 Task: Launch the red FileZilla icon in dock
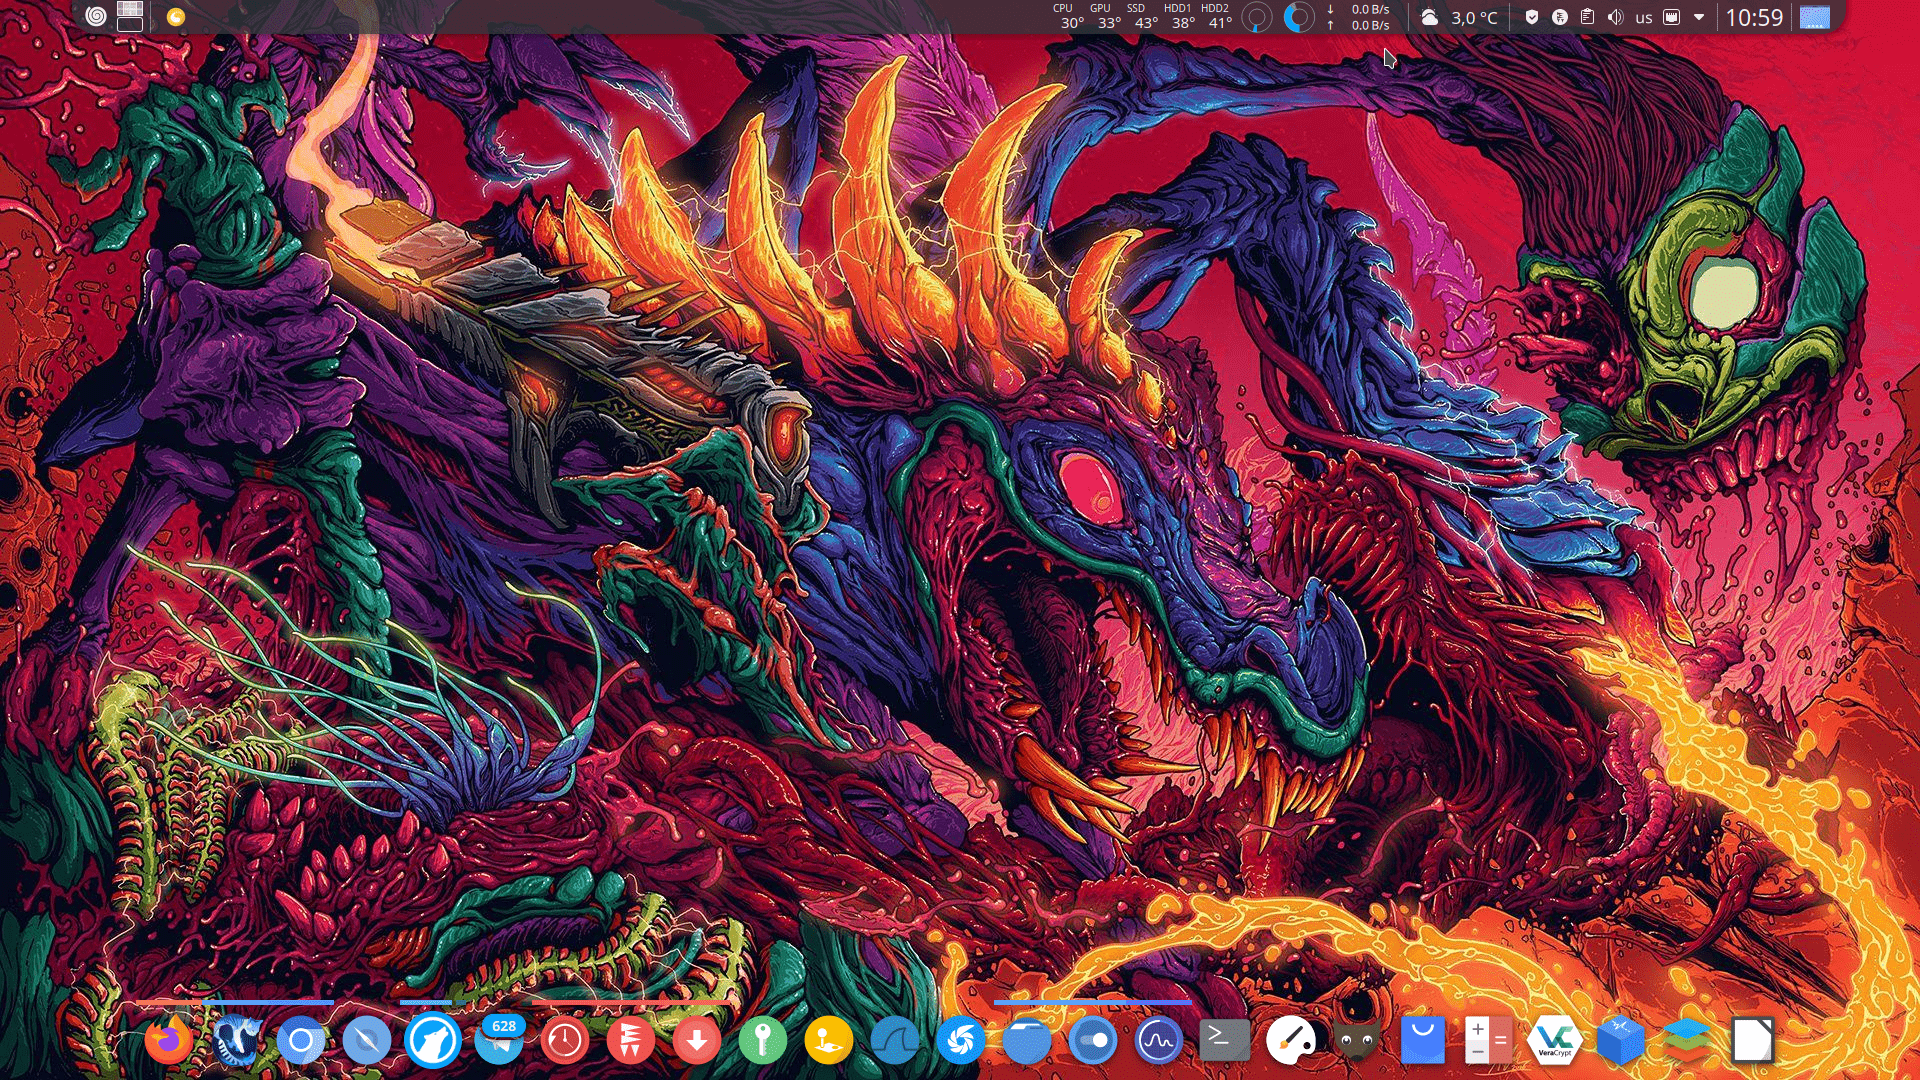[x=631, y=1041]
